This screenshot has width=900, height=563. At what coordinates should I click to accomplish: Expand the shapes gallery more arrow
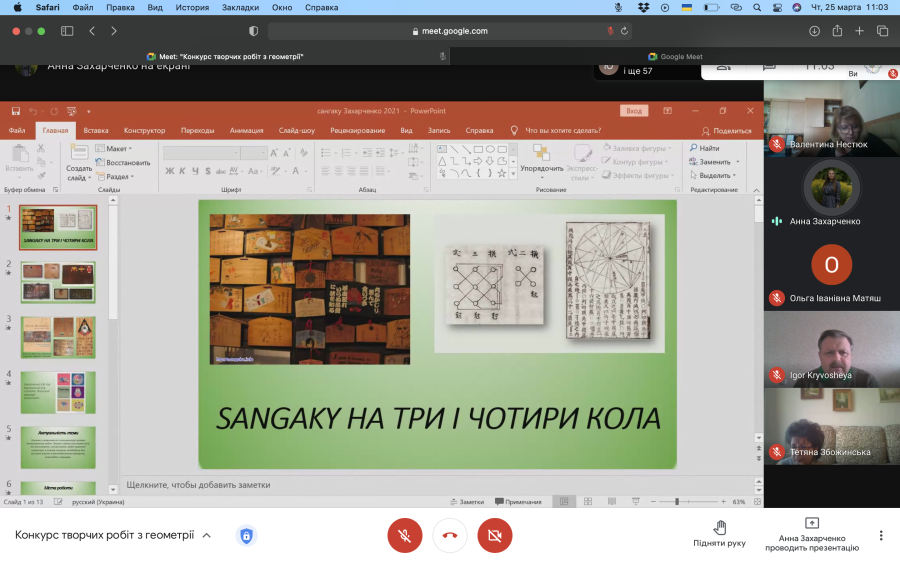tap(513, 174)
